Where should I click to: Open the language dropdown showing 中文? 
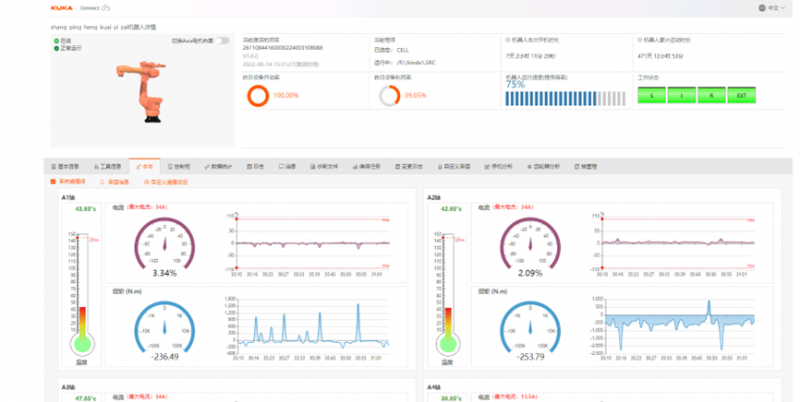775,6
